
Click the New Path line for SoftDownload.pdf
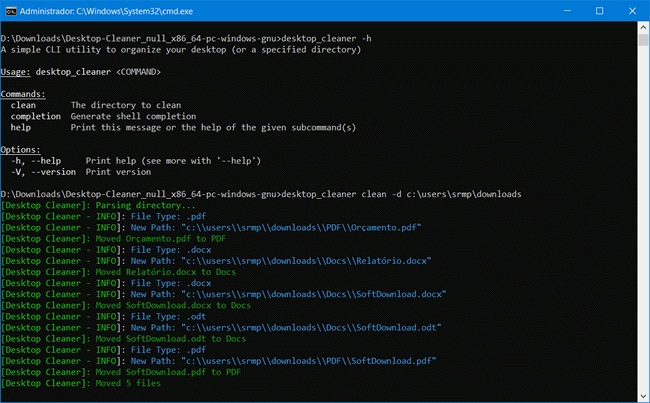(x=218, y=361)
